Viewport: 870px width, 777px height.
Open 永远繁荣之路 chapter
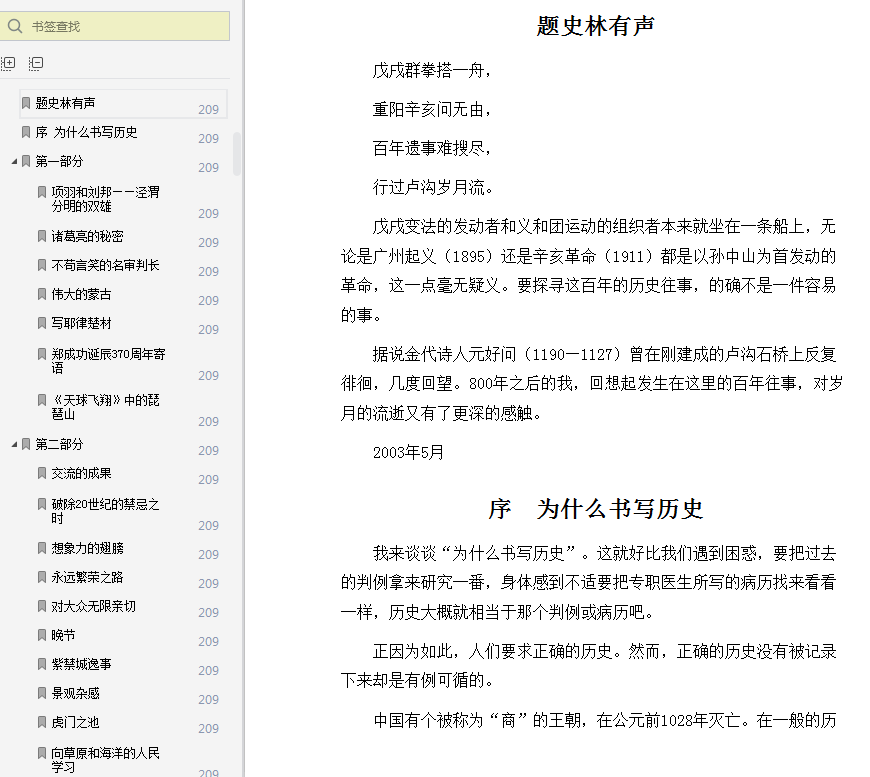pos(87,577)
